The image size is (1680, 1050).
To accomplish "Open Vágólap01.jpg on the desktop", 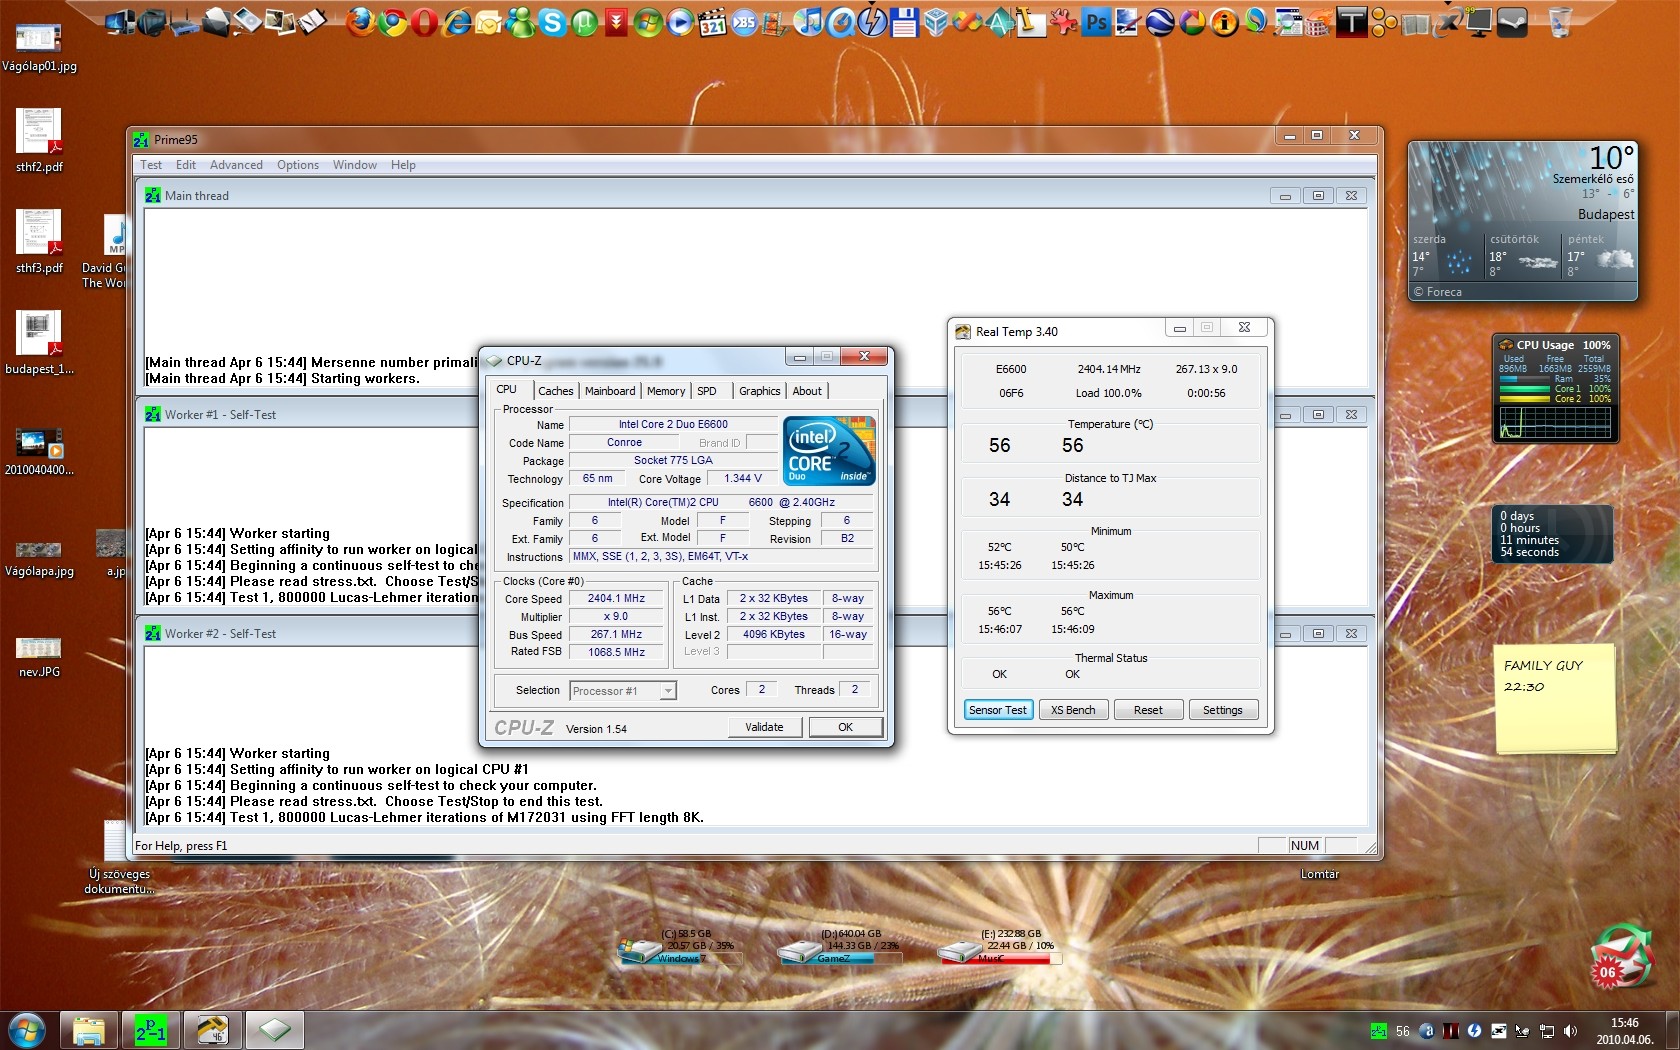I will click(x=39, y=48).
